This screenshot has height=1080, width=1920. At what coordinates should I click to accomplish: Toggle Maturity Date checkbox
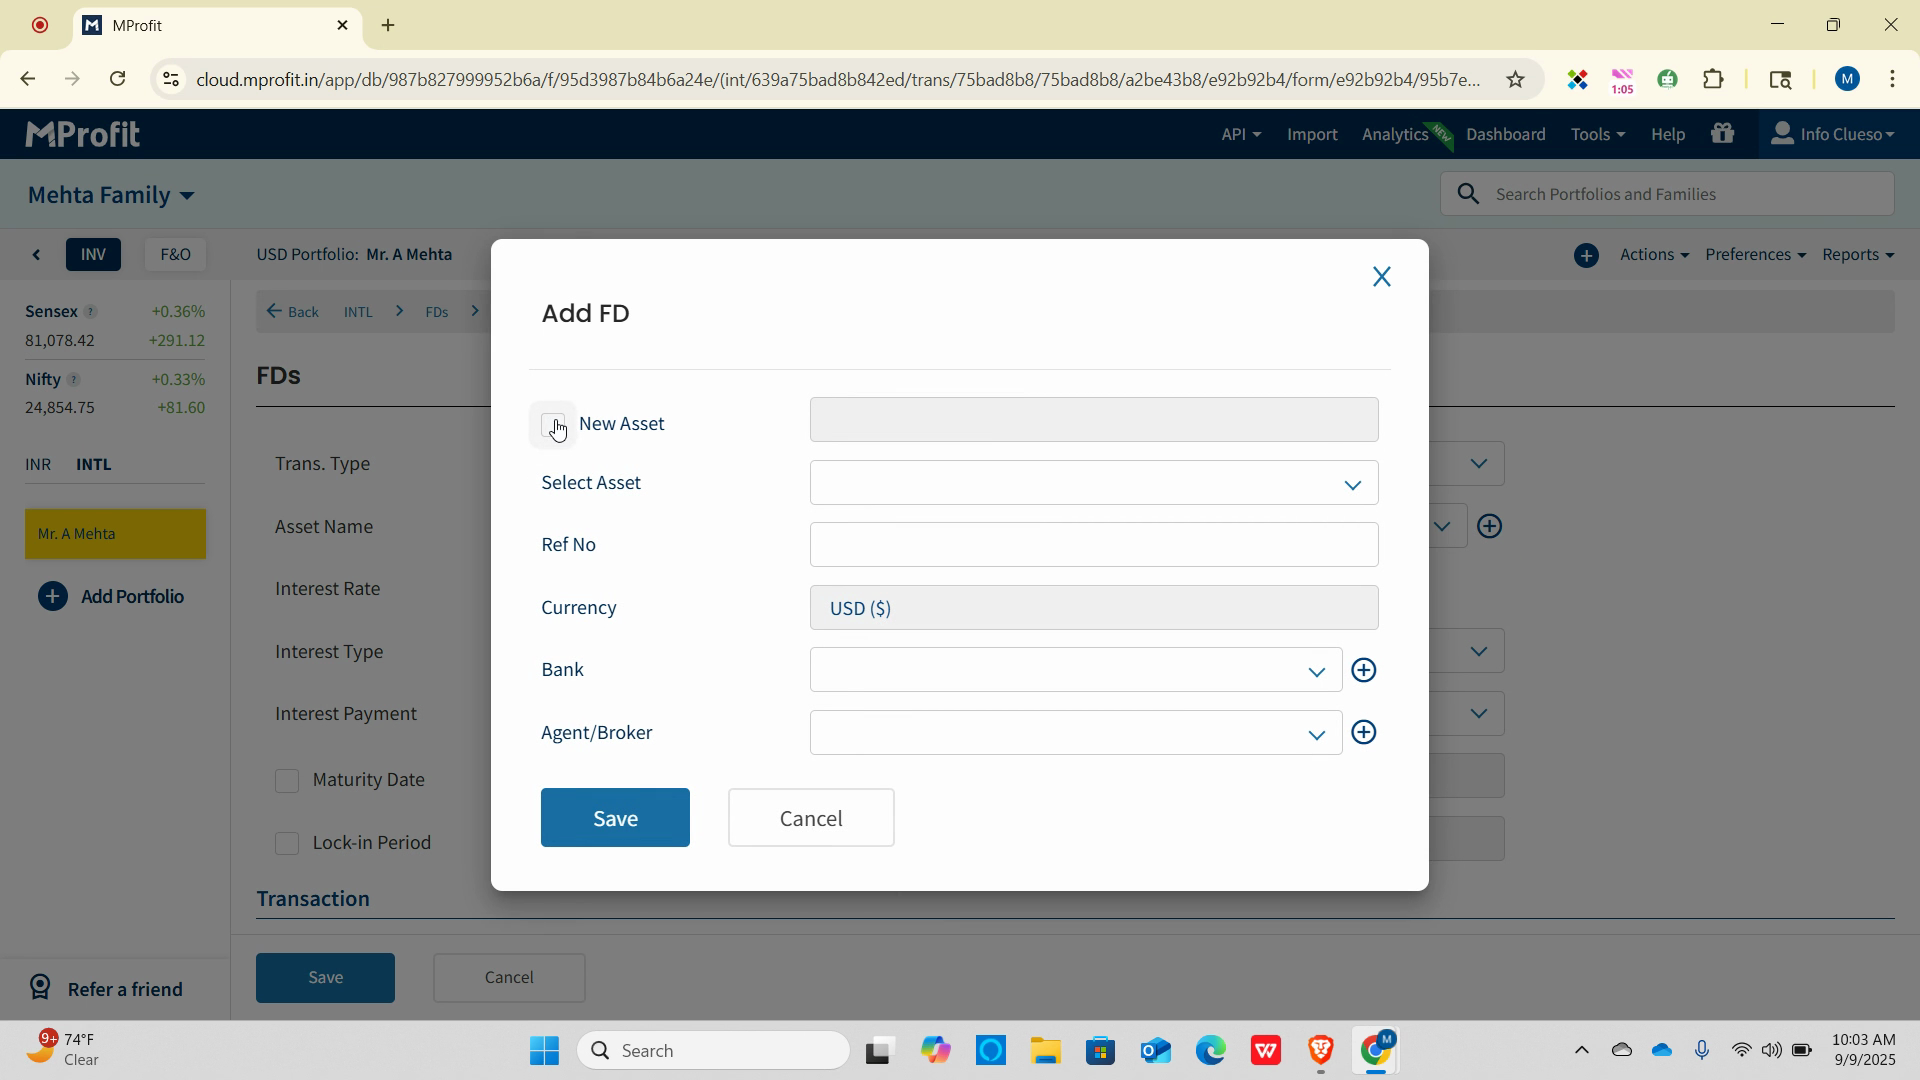coord(287,781)
